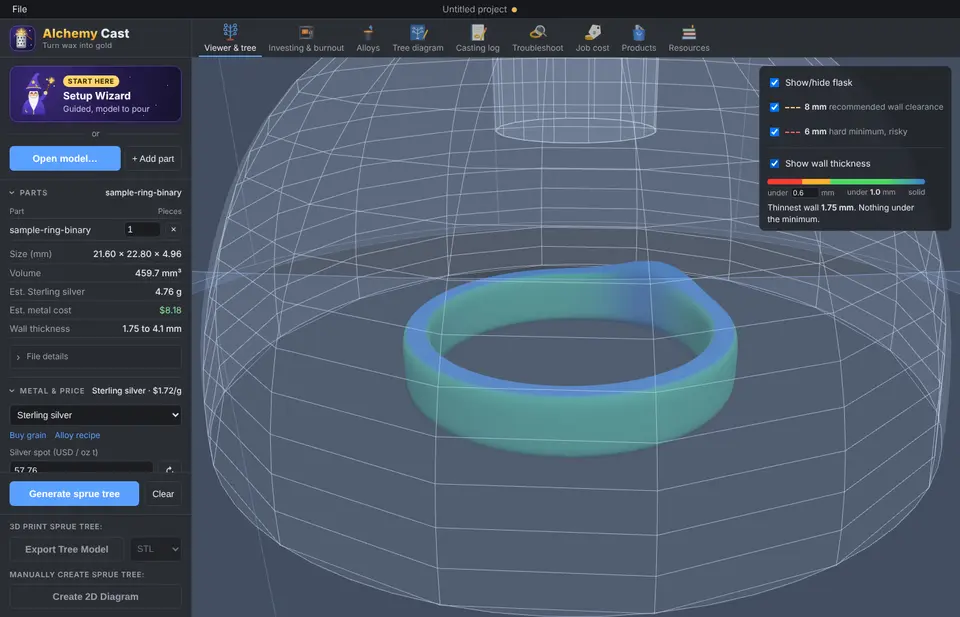
Task: Click the "Untitled project" title
Action: (x=474, y=9)
